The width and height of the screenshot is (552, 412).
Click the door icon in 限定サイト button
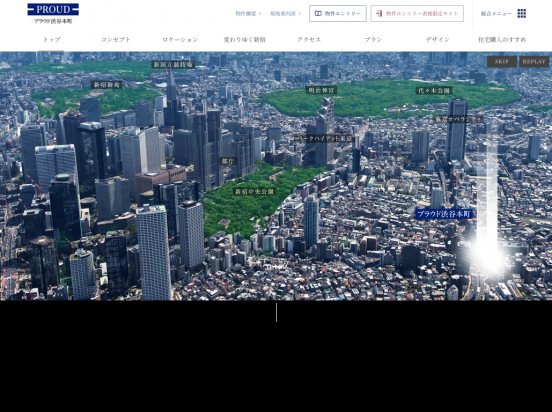(379, 13)
